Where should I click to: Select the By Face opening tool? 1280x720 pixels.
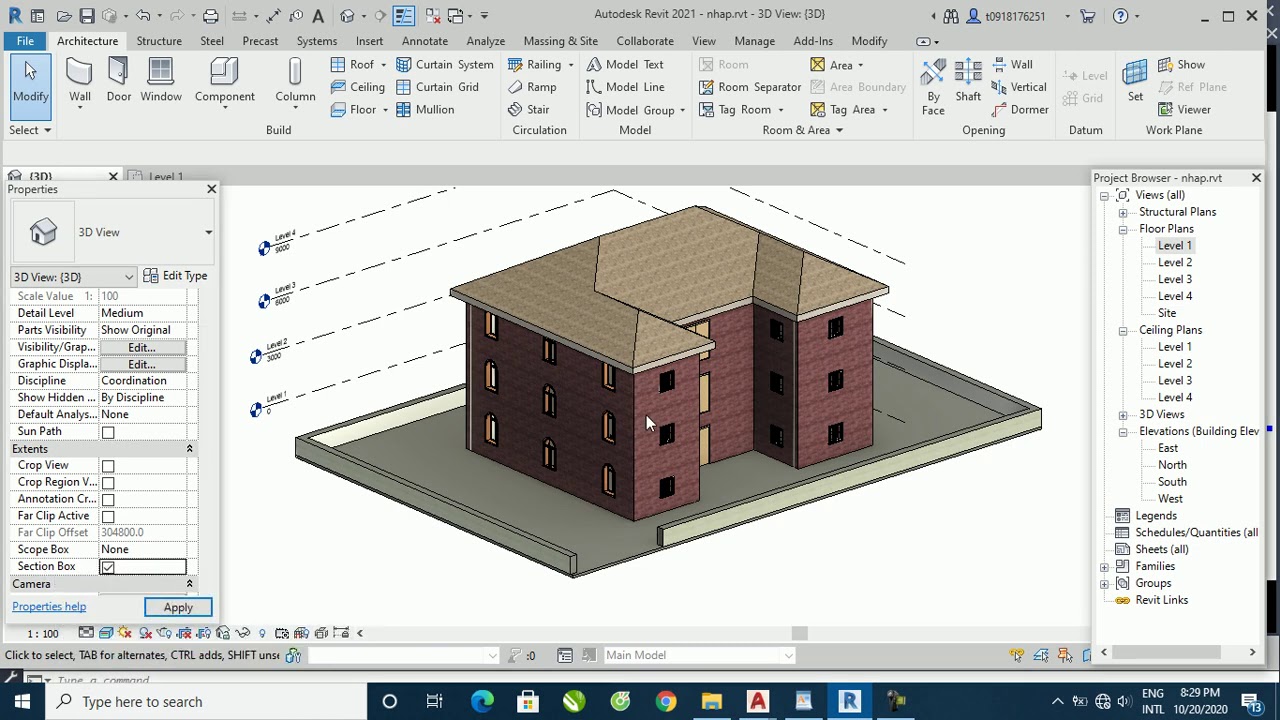click(933, 88)
